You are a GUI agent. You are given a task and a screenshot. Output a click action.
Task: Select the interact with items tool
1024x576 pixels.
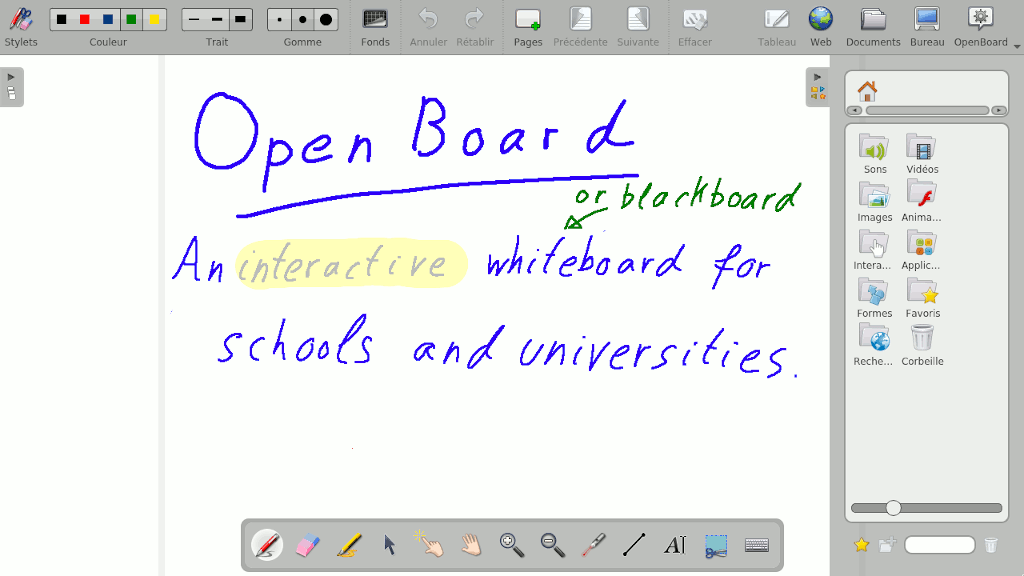click(430, 545)
